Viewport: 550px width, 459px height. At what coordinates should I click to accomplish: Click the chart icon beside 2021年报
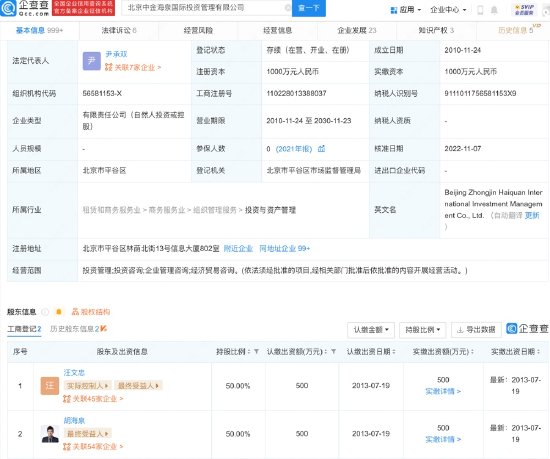tap(321, 149)
